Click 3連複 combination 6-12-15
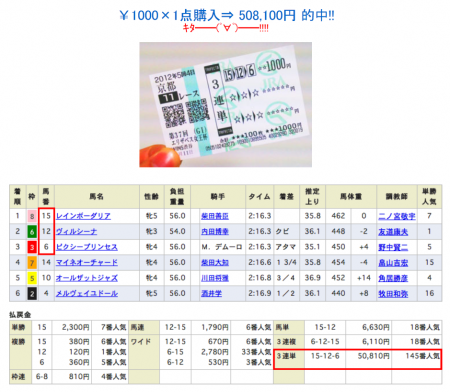The width and height of the screenshot is (450, 392). (x=325, y=342)
